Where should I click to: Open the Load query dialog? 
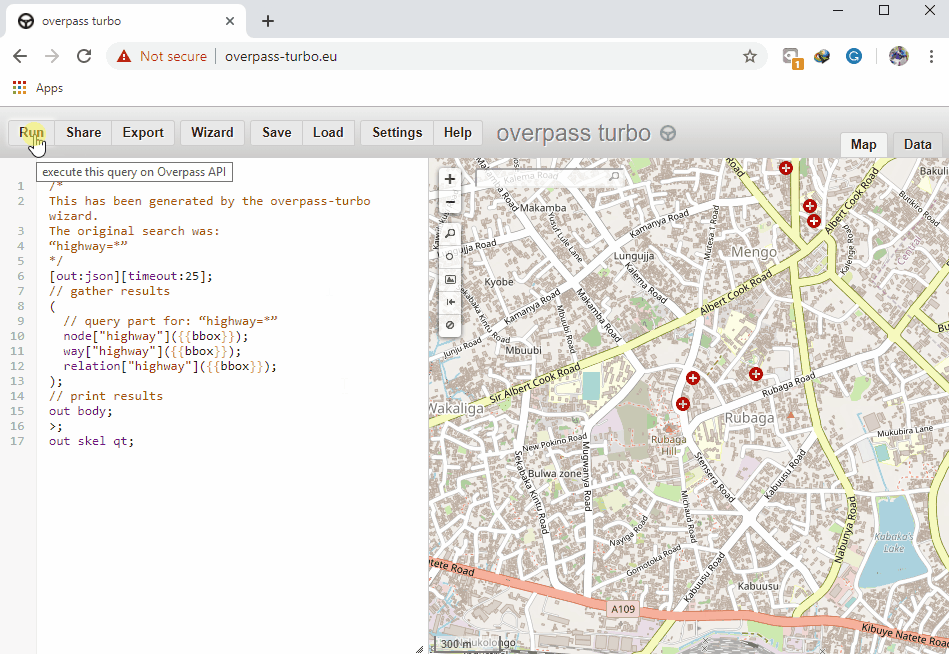328,133
